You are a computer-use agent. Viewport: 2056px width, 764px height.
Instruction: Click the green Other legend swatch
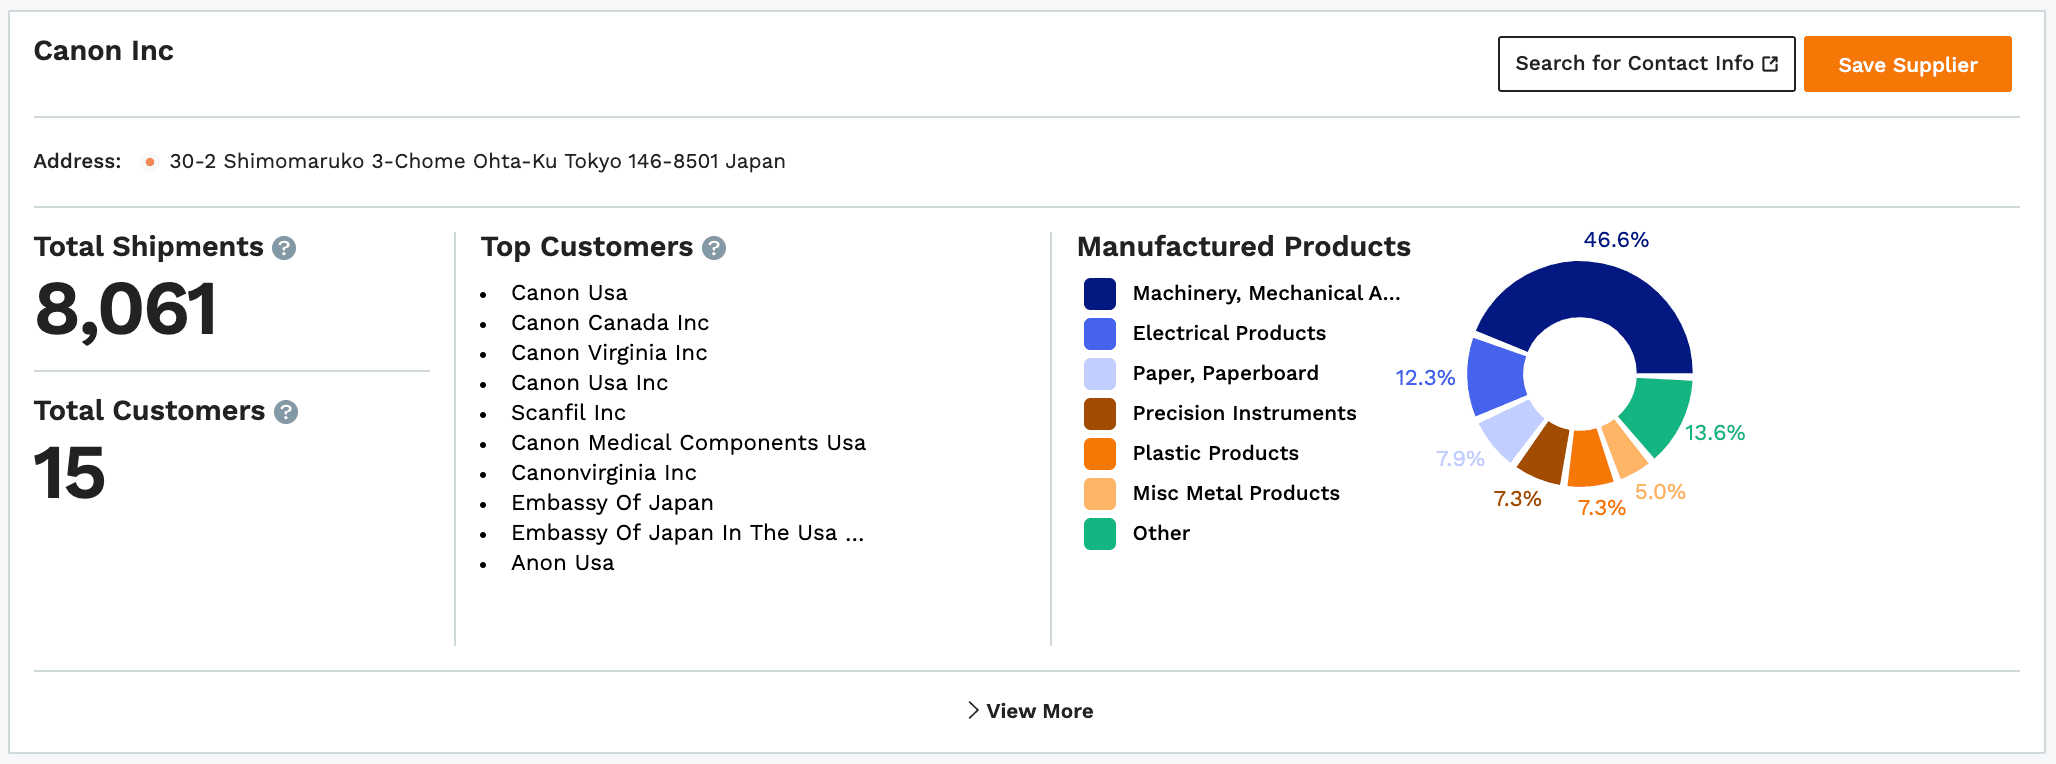(x=1100, y=534)
